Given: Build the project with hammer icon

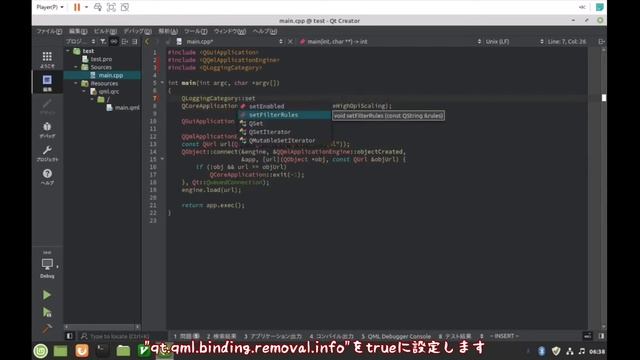Looking at the screenshot, I should point(47,328).
